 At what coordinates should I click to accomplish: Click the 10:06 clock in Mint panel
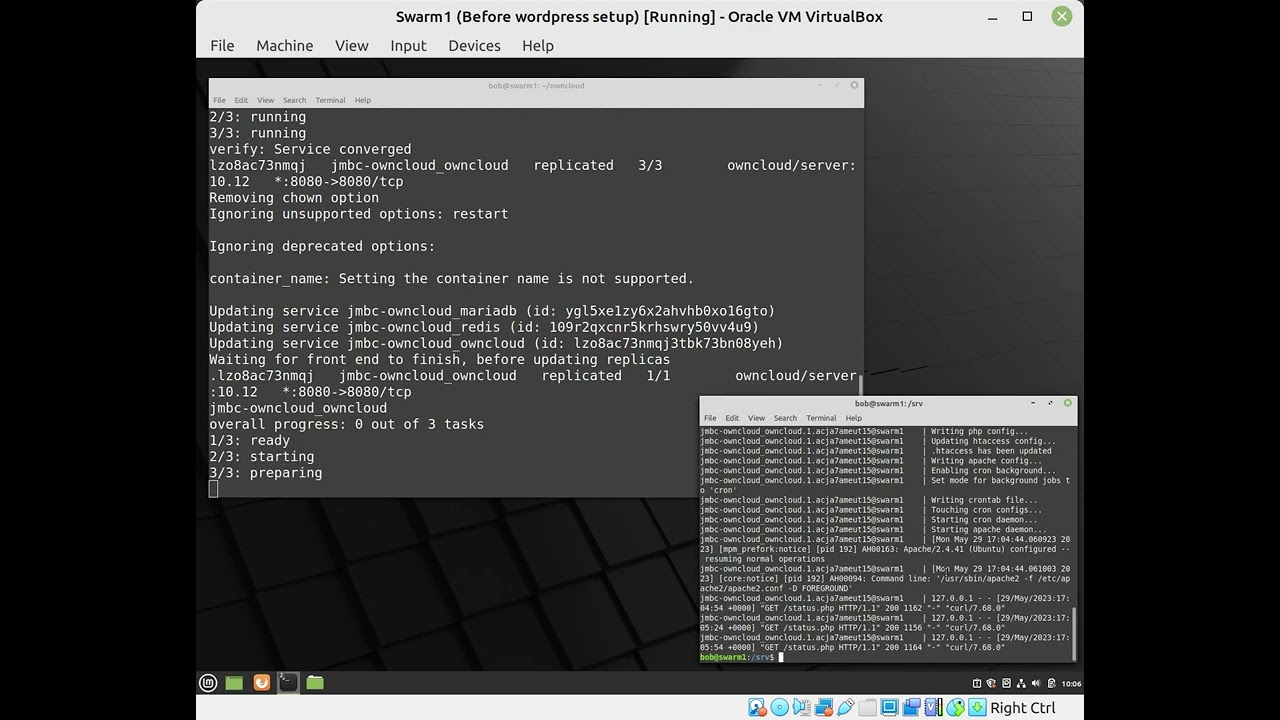click(x=1071, y=683)
